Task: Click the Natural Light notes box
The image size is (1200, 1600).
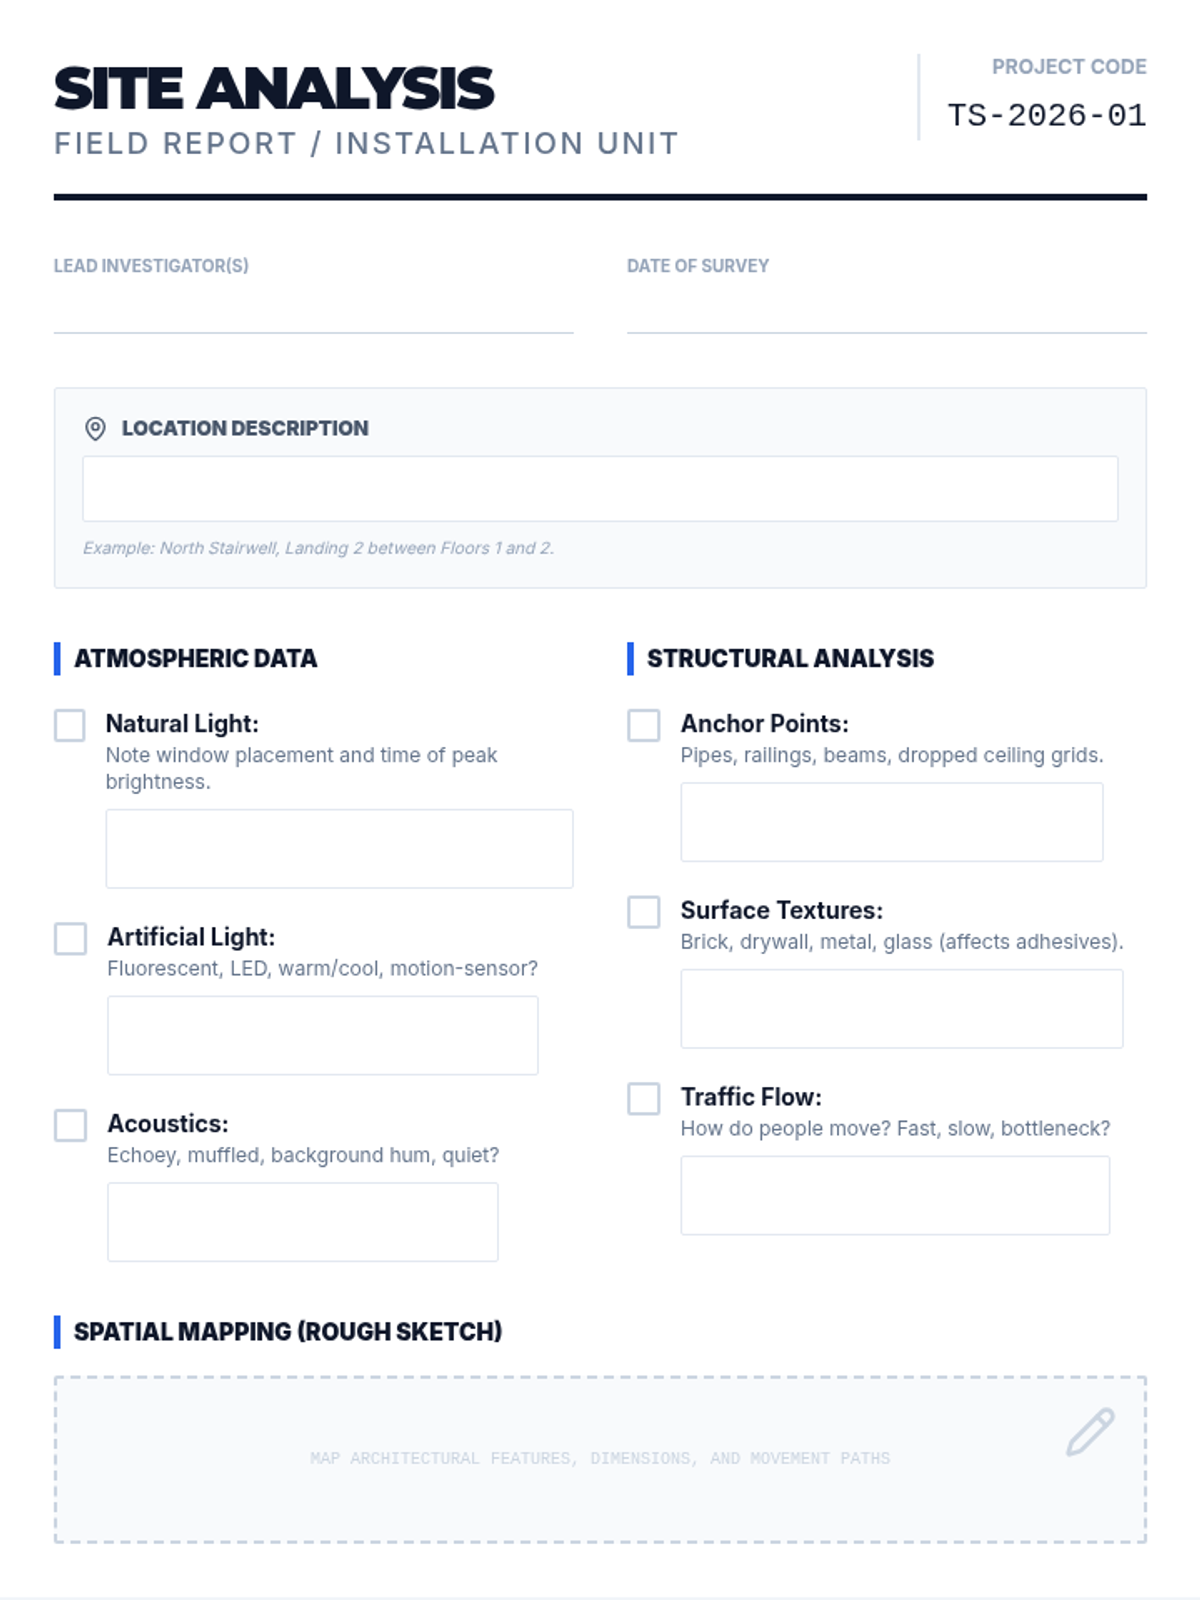Action: pyautogui.click(x=339, y=849)
